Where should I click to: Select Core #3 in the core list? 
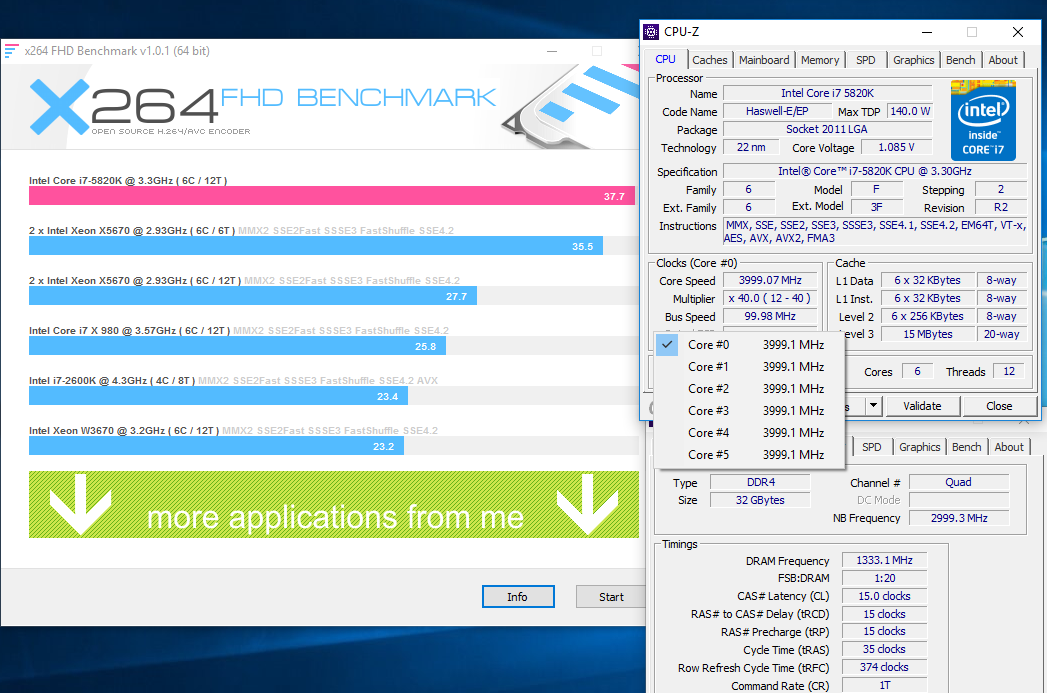click(x=749, y=411)
